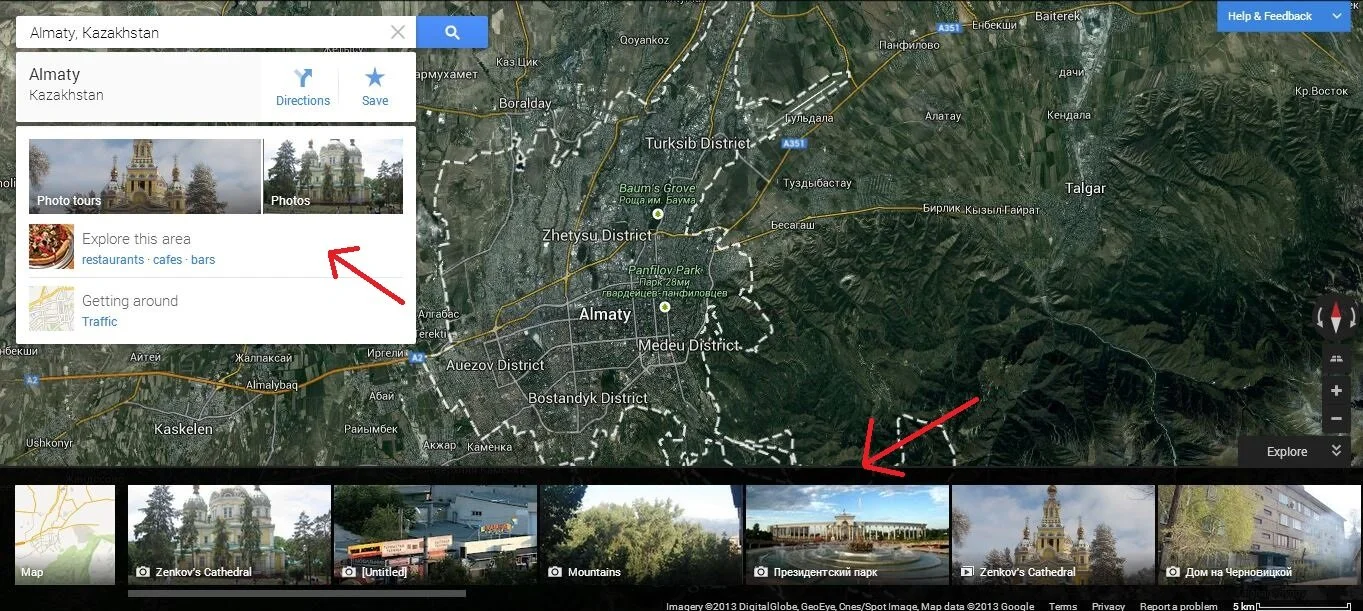This screenshot has width=1363, height=611.
Task: Open the Traffic link
Action: point(99,322)
